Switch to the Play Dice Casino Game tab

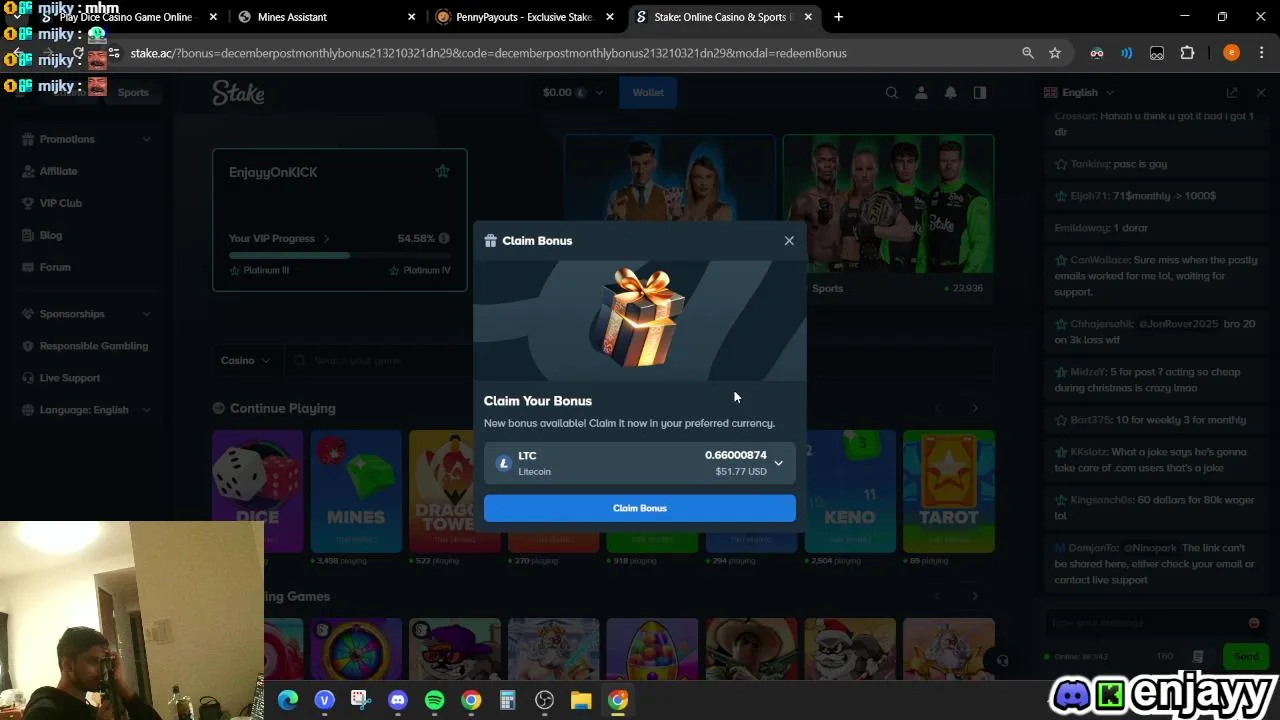pyautogui.click(x=128, y=17)
